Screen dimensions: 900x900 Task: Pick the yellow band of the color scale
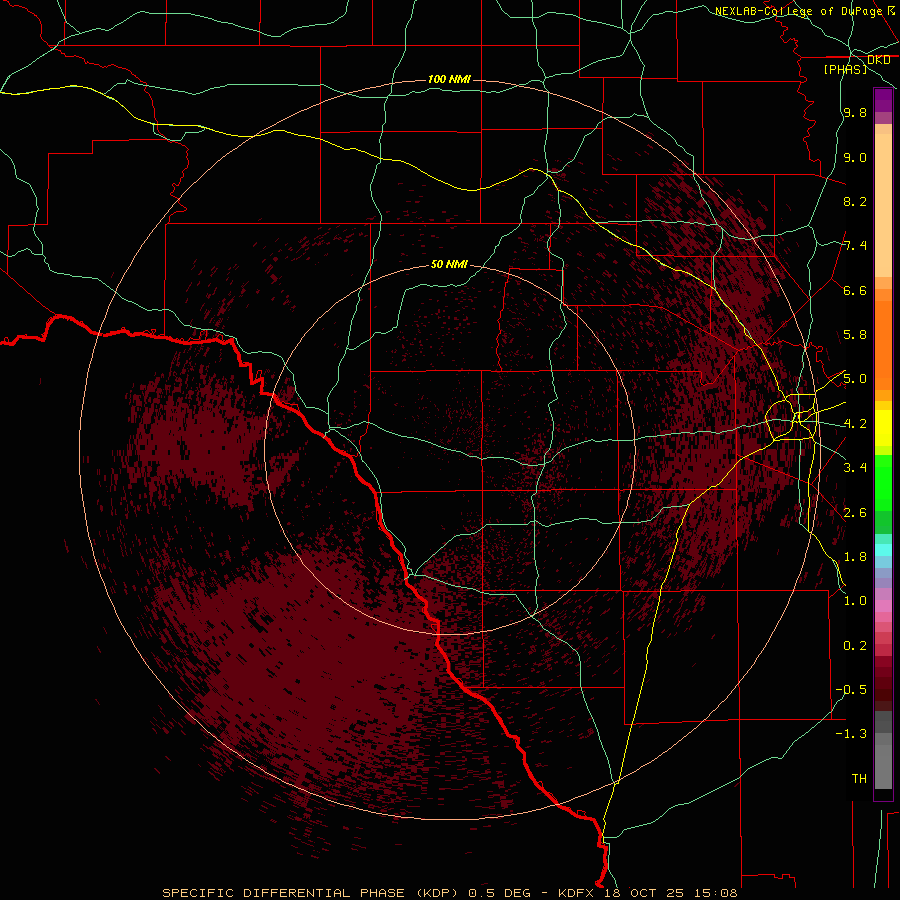pyautogui.click(x=883, y=428)
